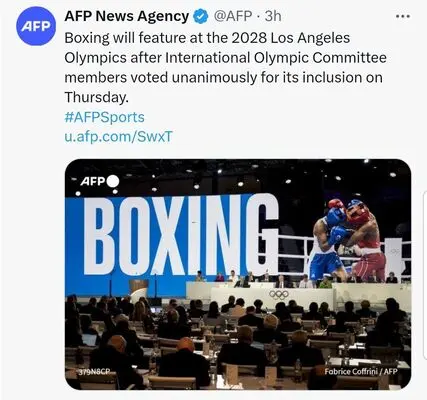Open the AFP News Agency display name

127,16
